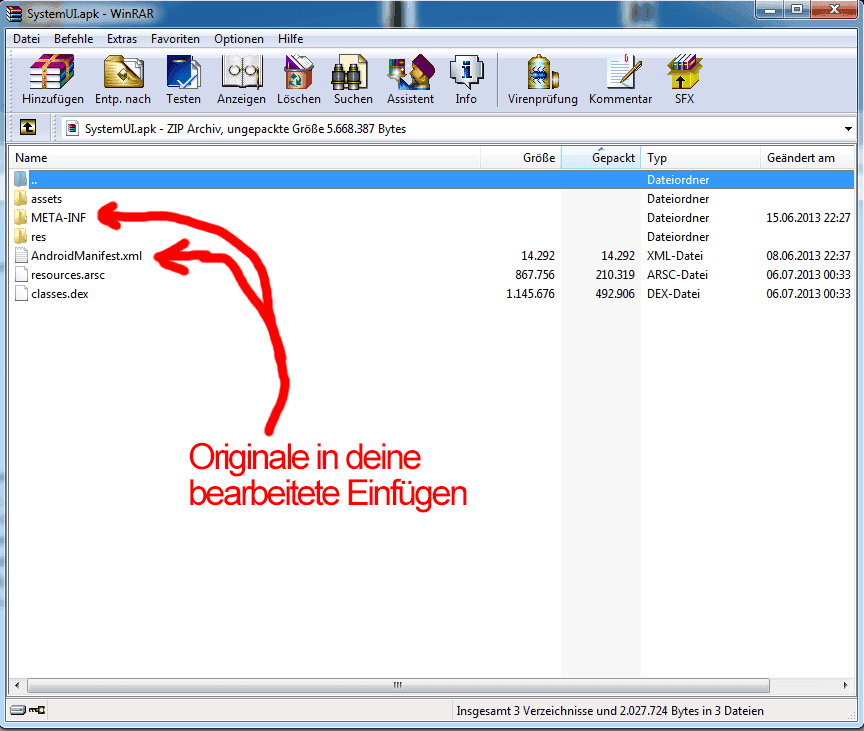Viewport: 864px width, 731px height.
Task: Sort by the Name column header
Action: (x=245, y=158)
